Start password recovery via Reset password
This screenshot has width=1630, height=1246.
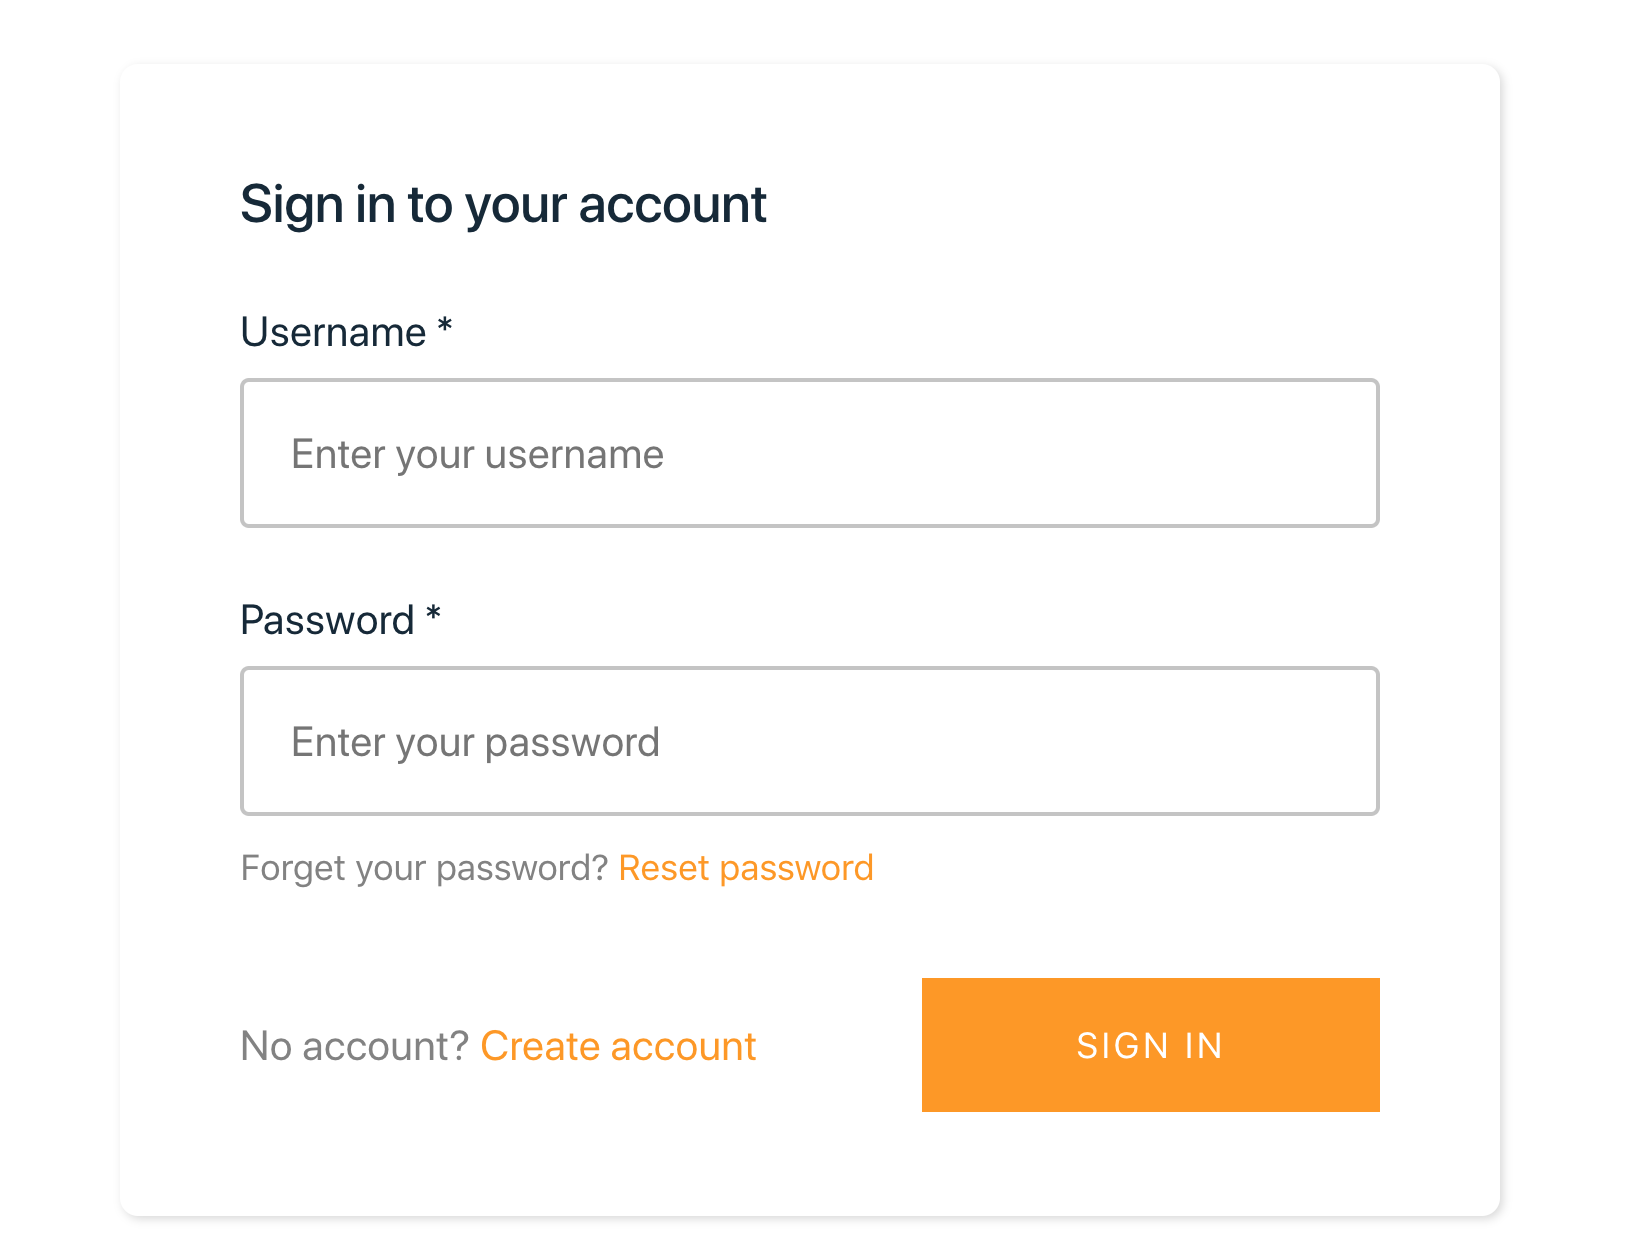point(746,868)
